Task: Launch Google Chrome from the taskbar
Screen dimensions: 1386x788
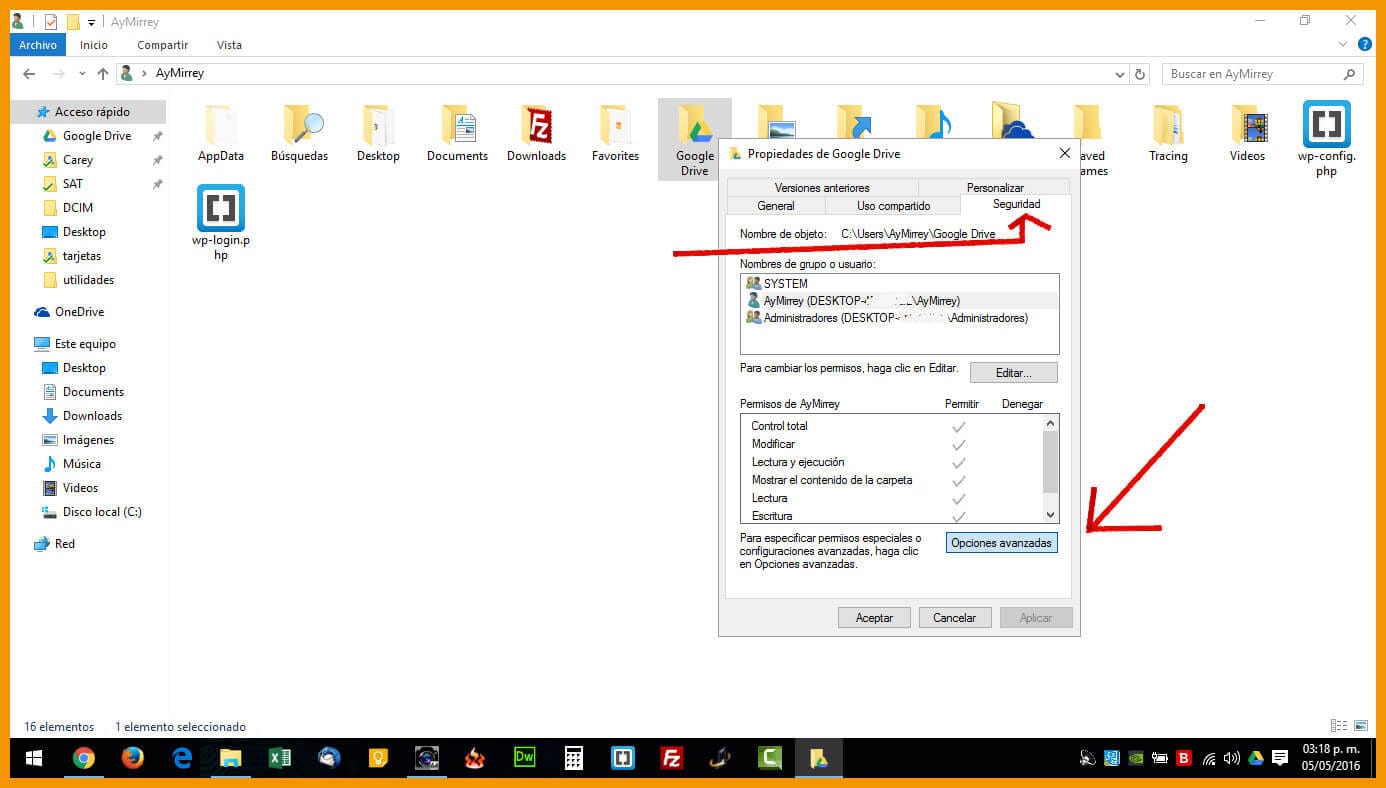Action: tap(83, 758)
